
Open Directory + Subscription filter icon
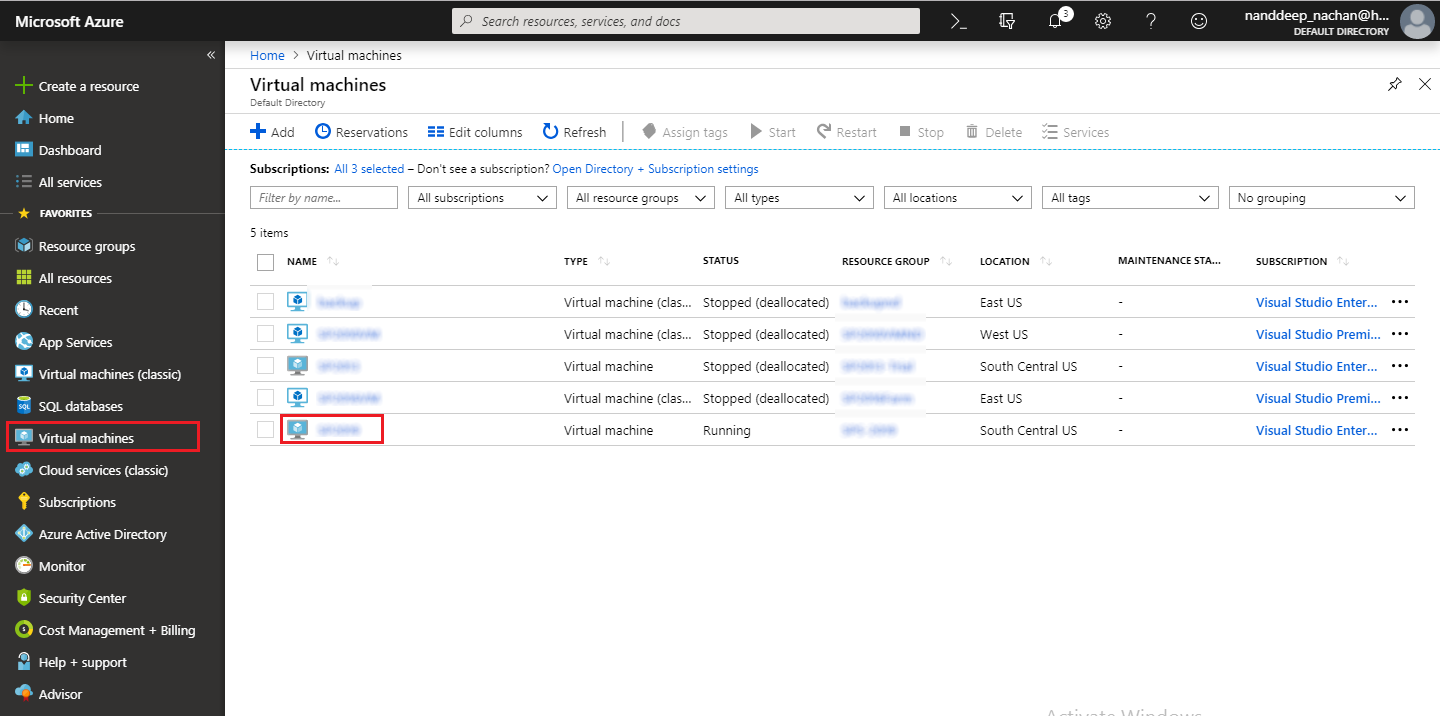(1007, 21)
